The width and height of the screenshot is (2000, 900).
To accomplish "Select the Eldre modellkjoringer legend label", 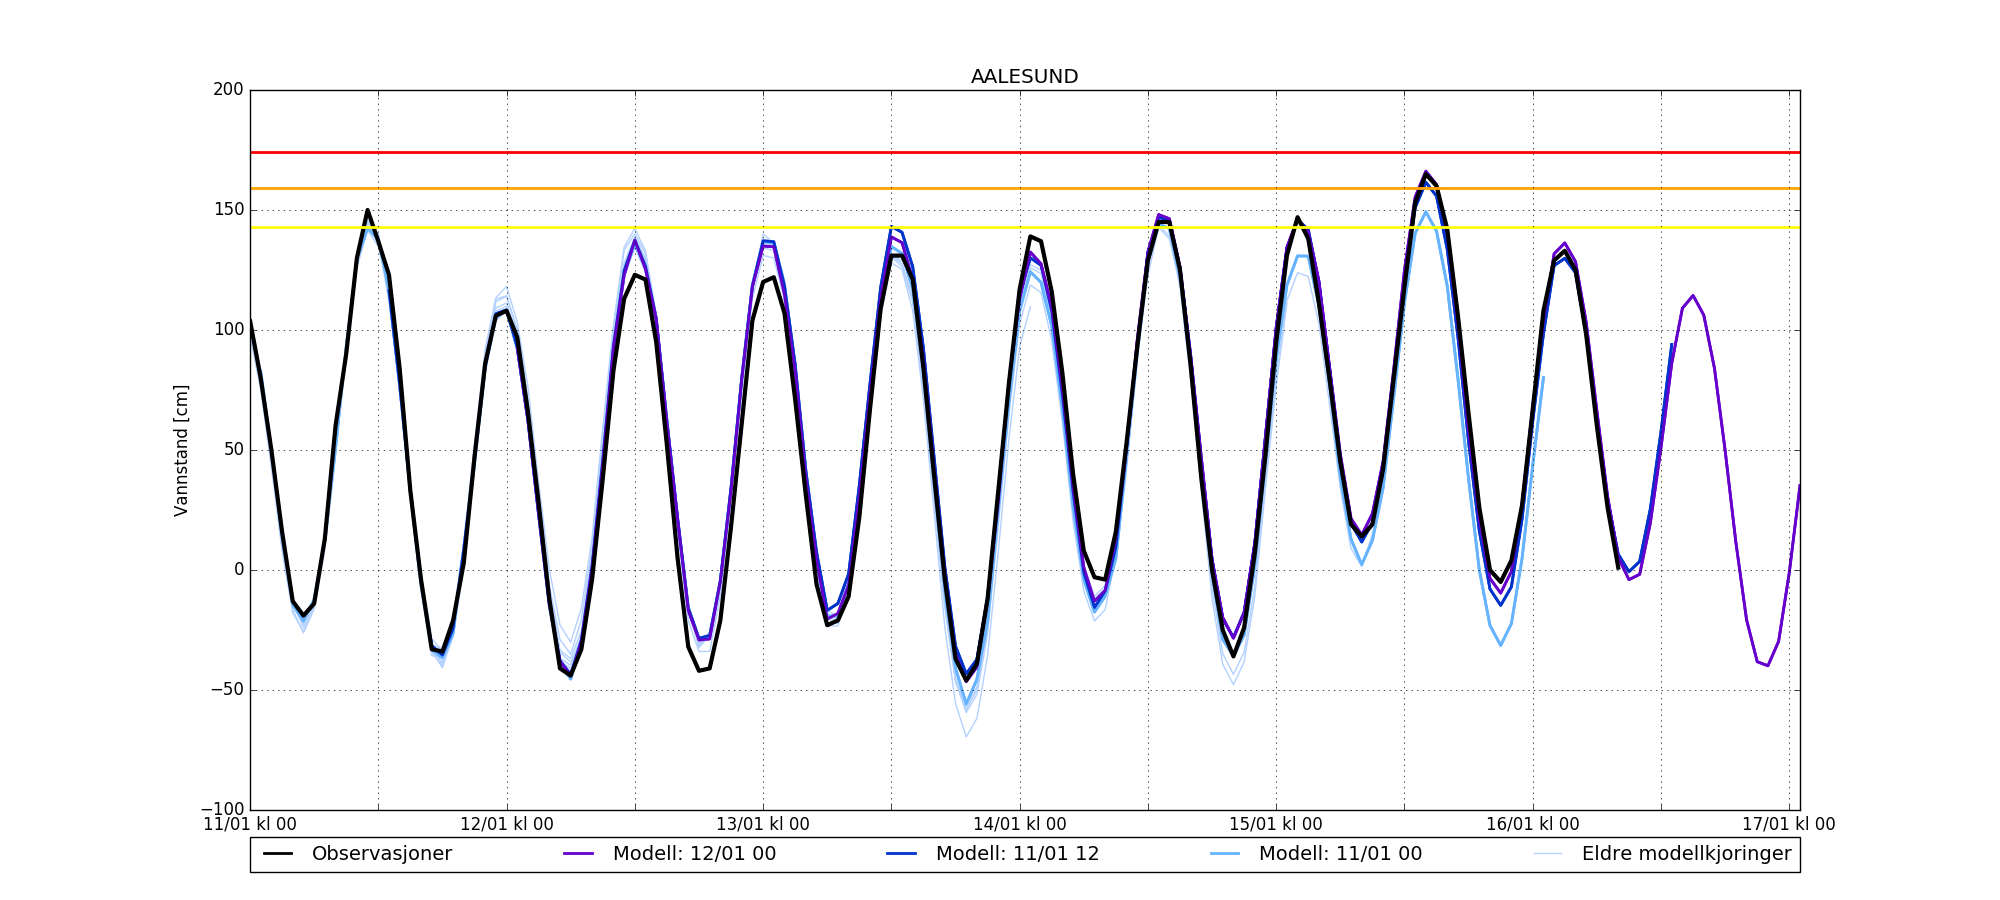I will (1686, 854).
